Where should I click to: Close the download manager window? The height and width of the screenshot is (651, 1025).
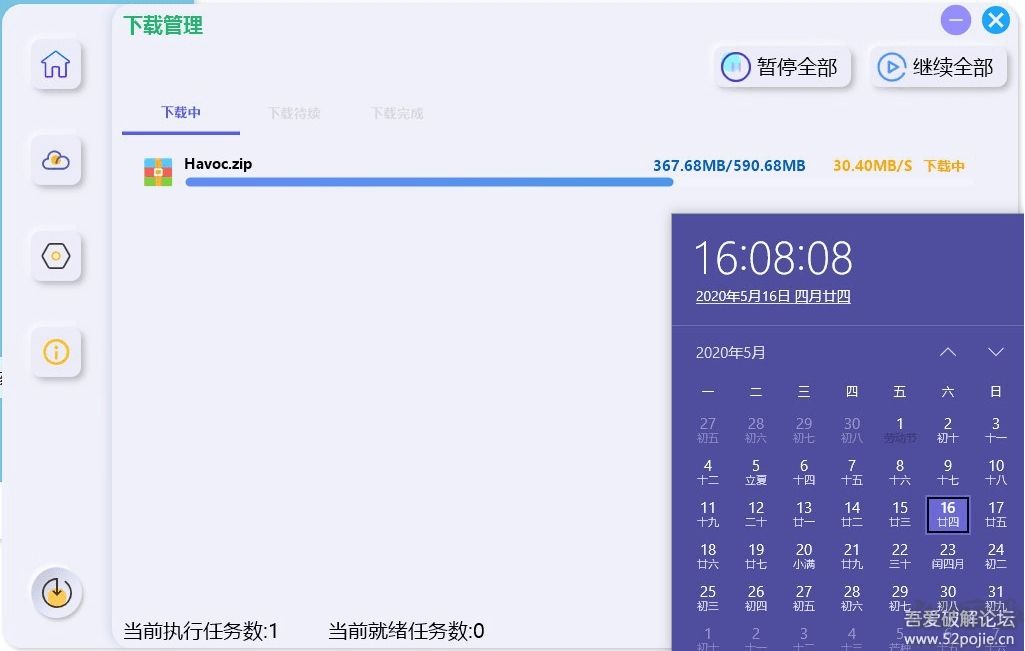coord(996,20)
